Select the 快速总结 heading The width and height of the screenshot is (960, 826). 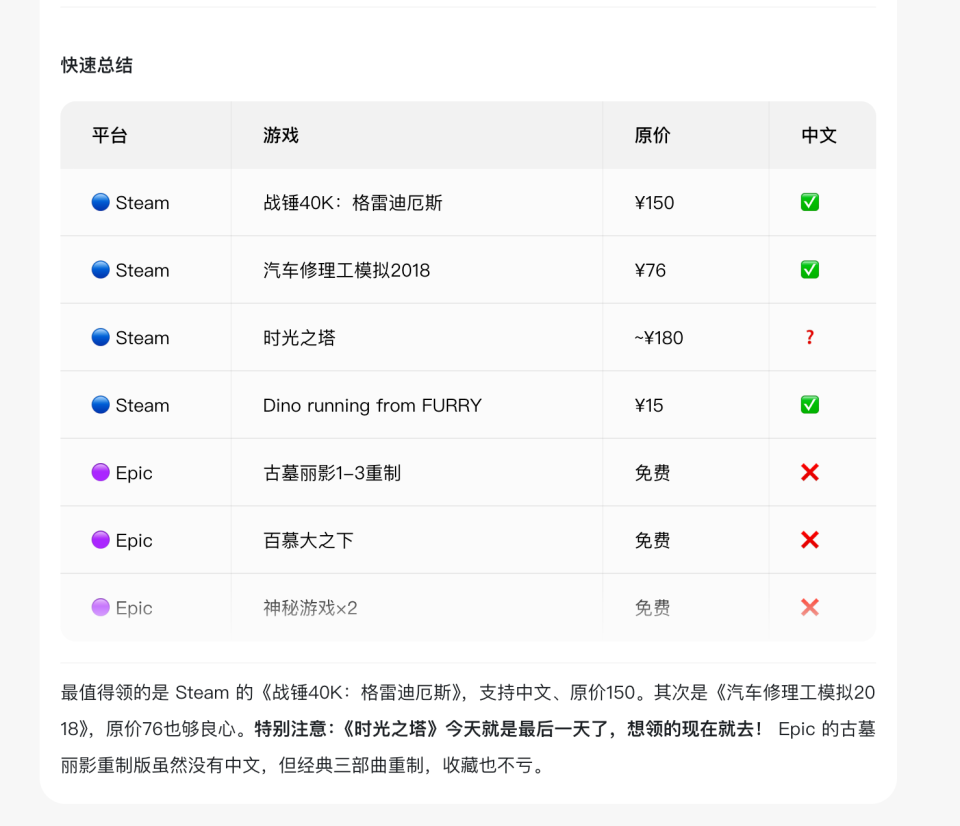pyautogui.click(x=97, y=65)
